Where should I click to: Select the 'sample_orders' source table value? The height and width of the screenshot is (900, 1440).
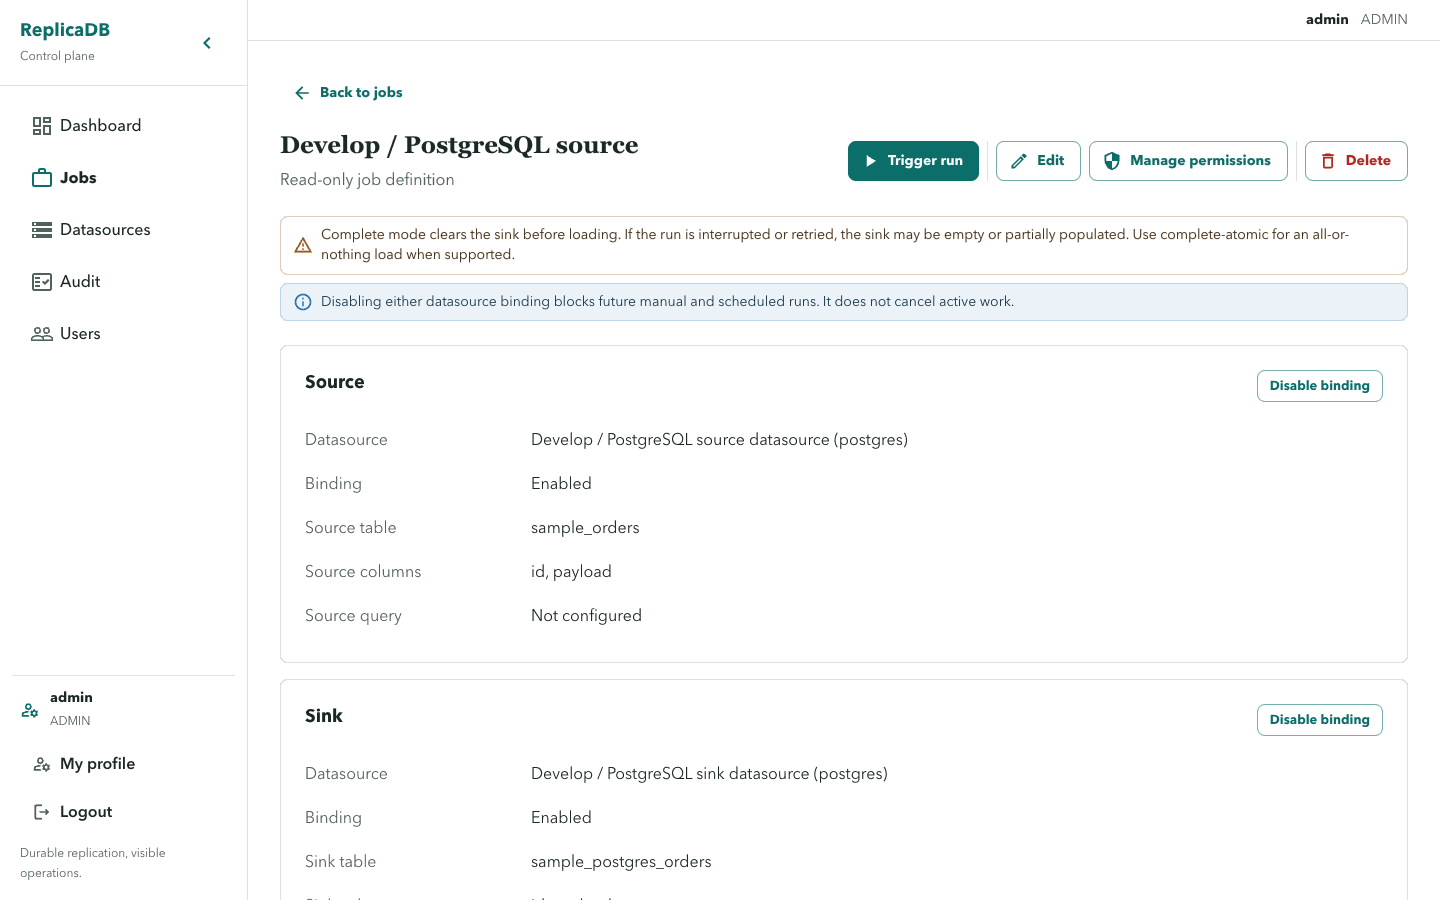585,528
